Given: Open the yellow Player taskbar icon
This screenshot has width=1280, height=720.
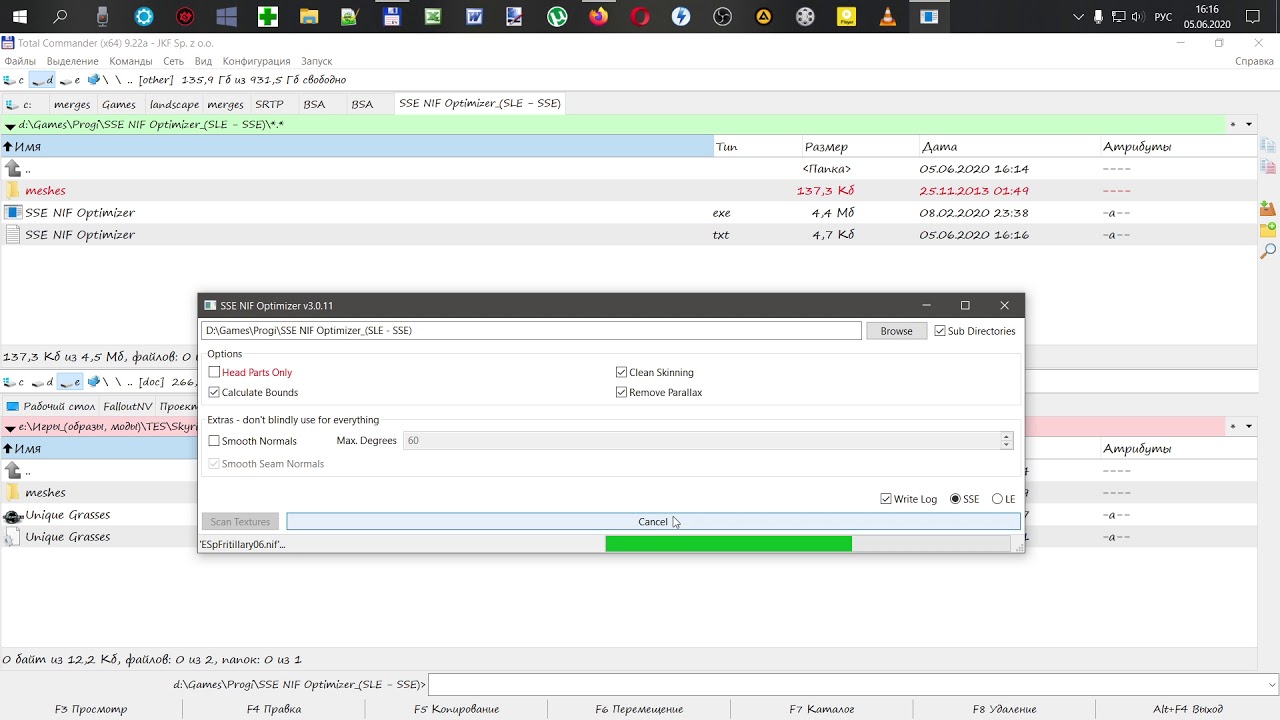Looking at the screenshot, I should pyautogui.click(x=846, y=17).
